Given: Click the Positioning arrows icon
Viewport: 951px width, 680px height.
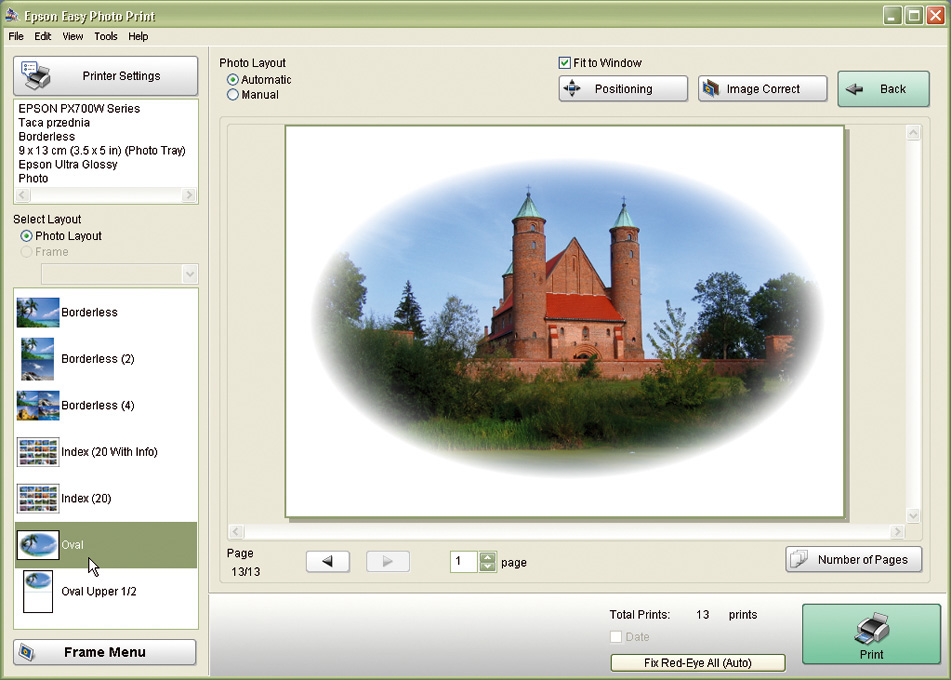Looking at the screenshot, I should coord(572,89).
